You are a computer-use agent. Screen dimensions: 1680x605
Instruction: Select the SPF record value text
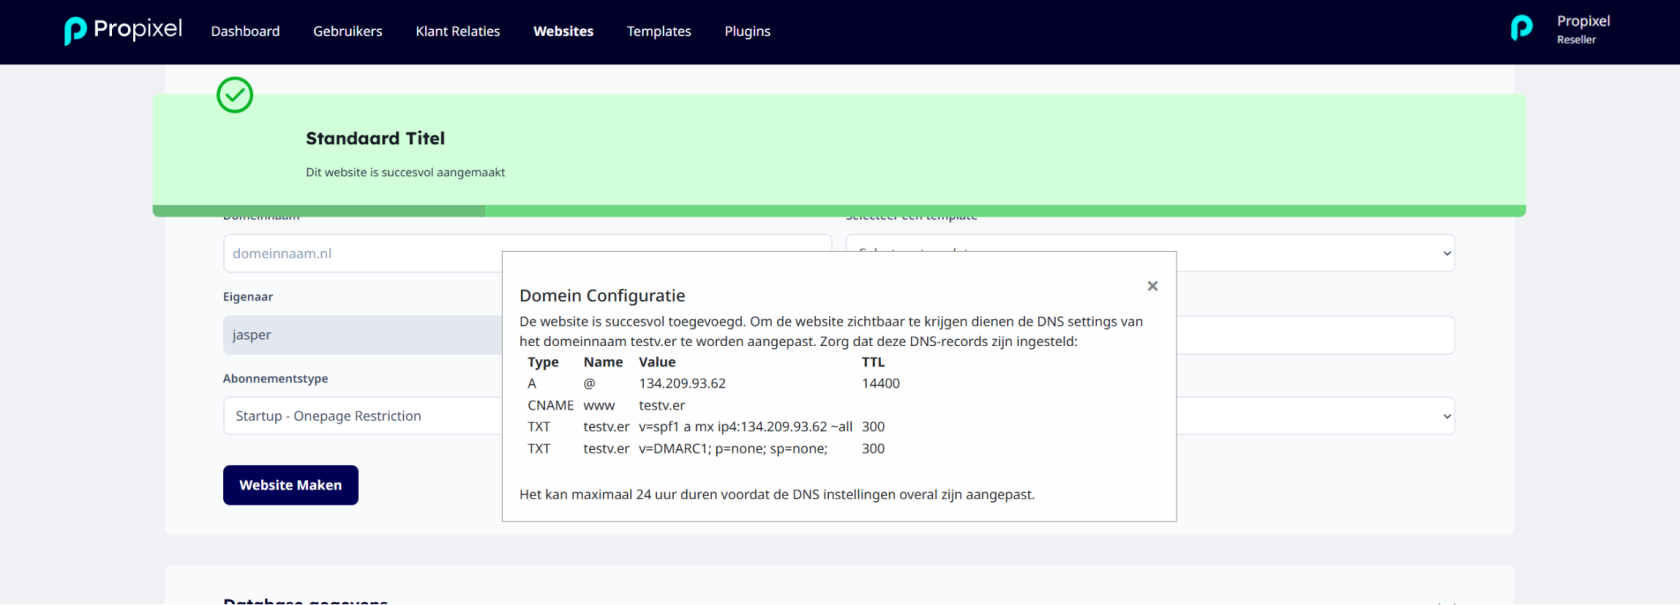(746, 426)
